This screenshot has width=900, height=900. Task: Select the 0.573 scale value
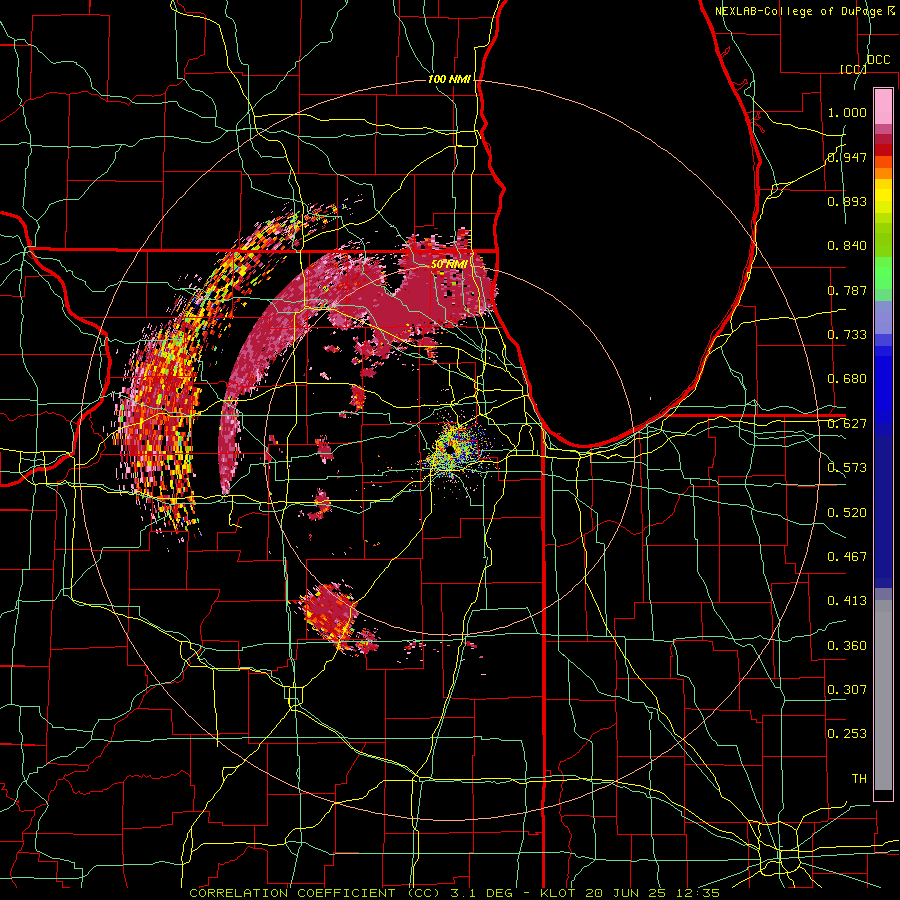[847, 468]
